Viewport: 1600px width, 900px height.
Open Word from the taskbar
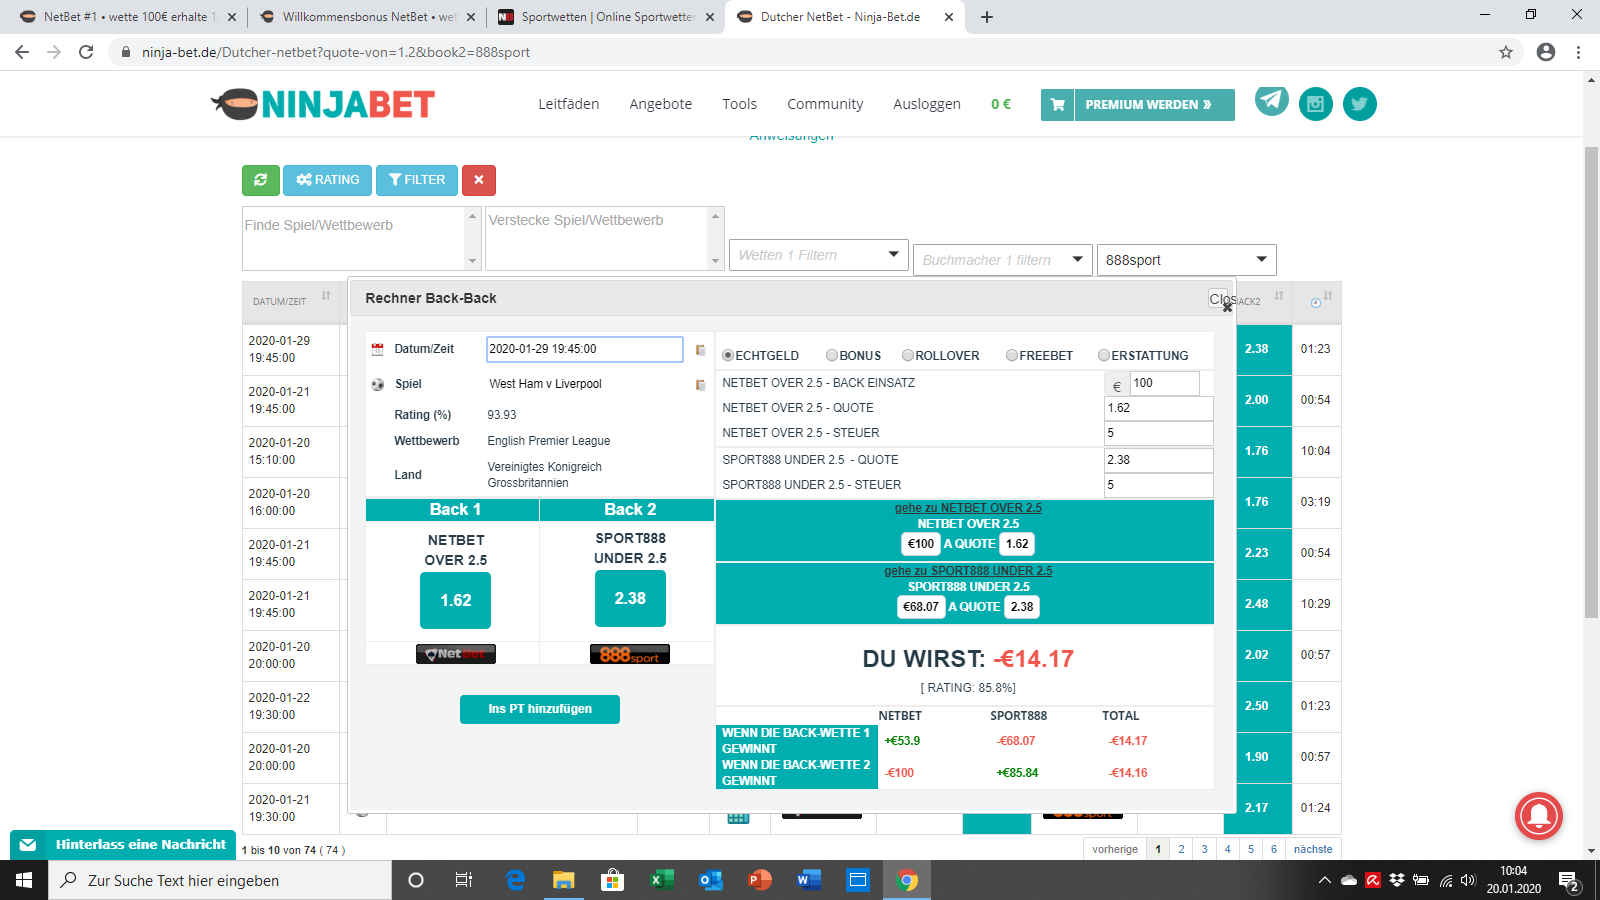pyautogui.click(x=809, y=880)
